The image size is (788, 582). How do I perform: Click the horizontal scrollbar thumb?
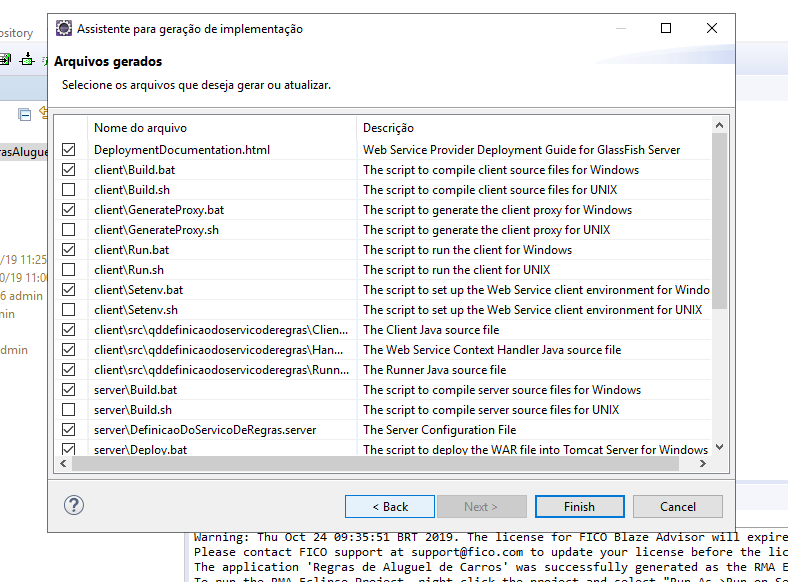point(375,463)
